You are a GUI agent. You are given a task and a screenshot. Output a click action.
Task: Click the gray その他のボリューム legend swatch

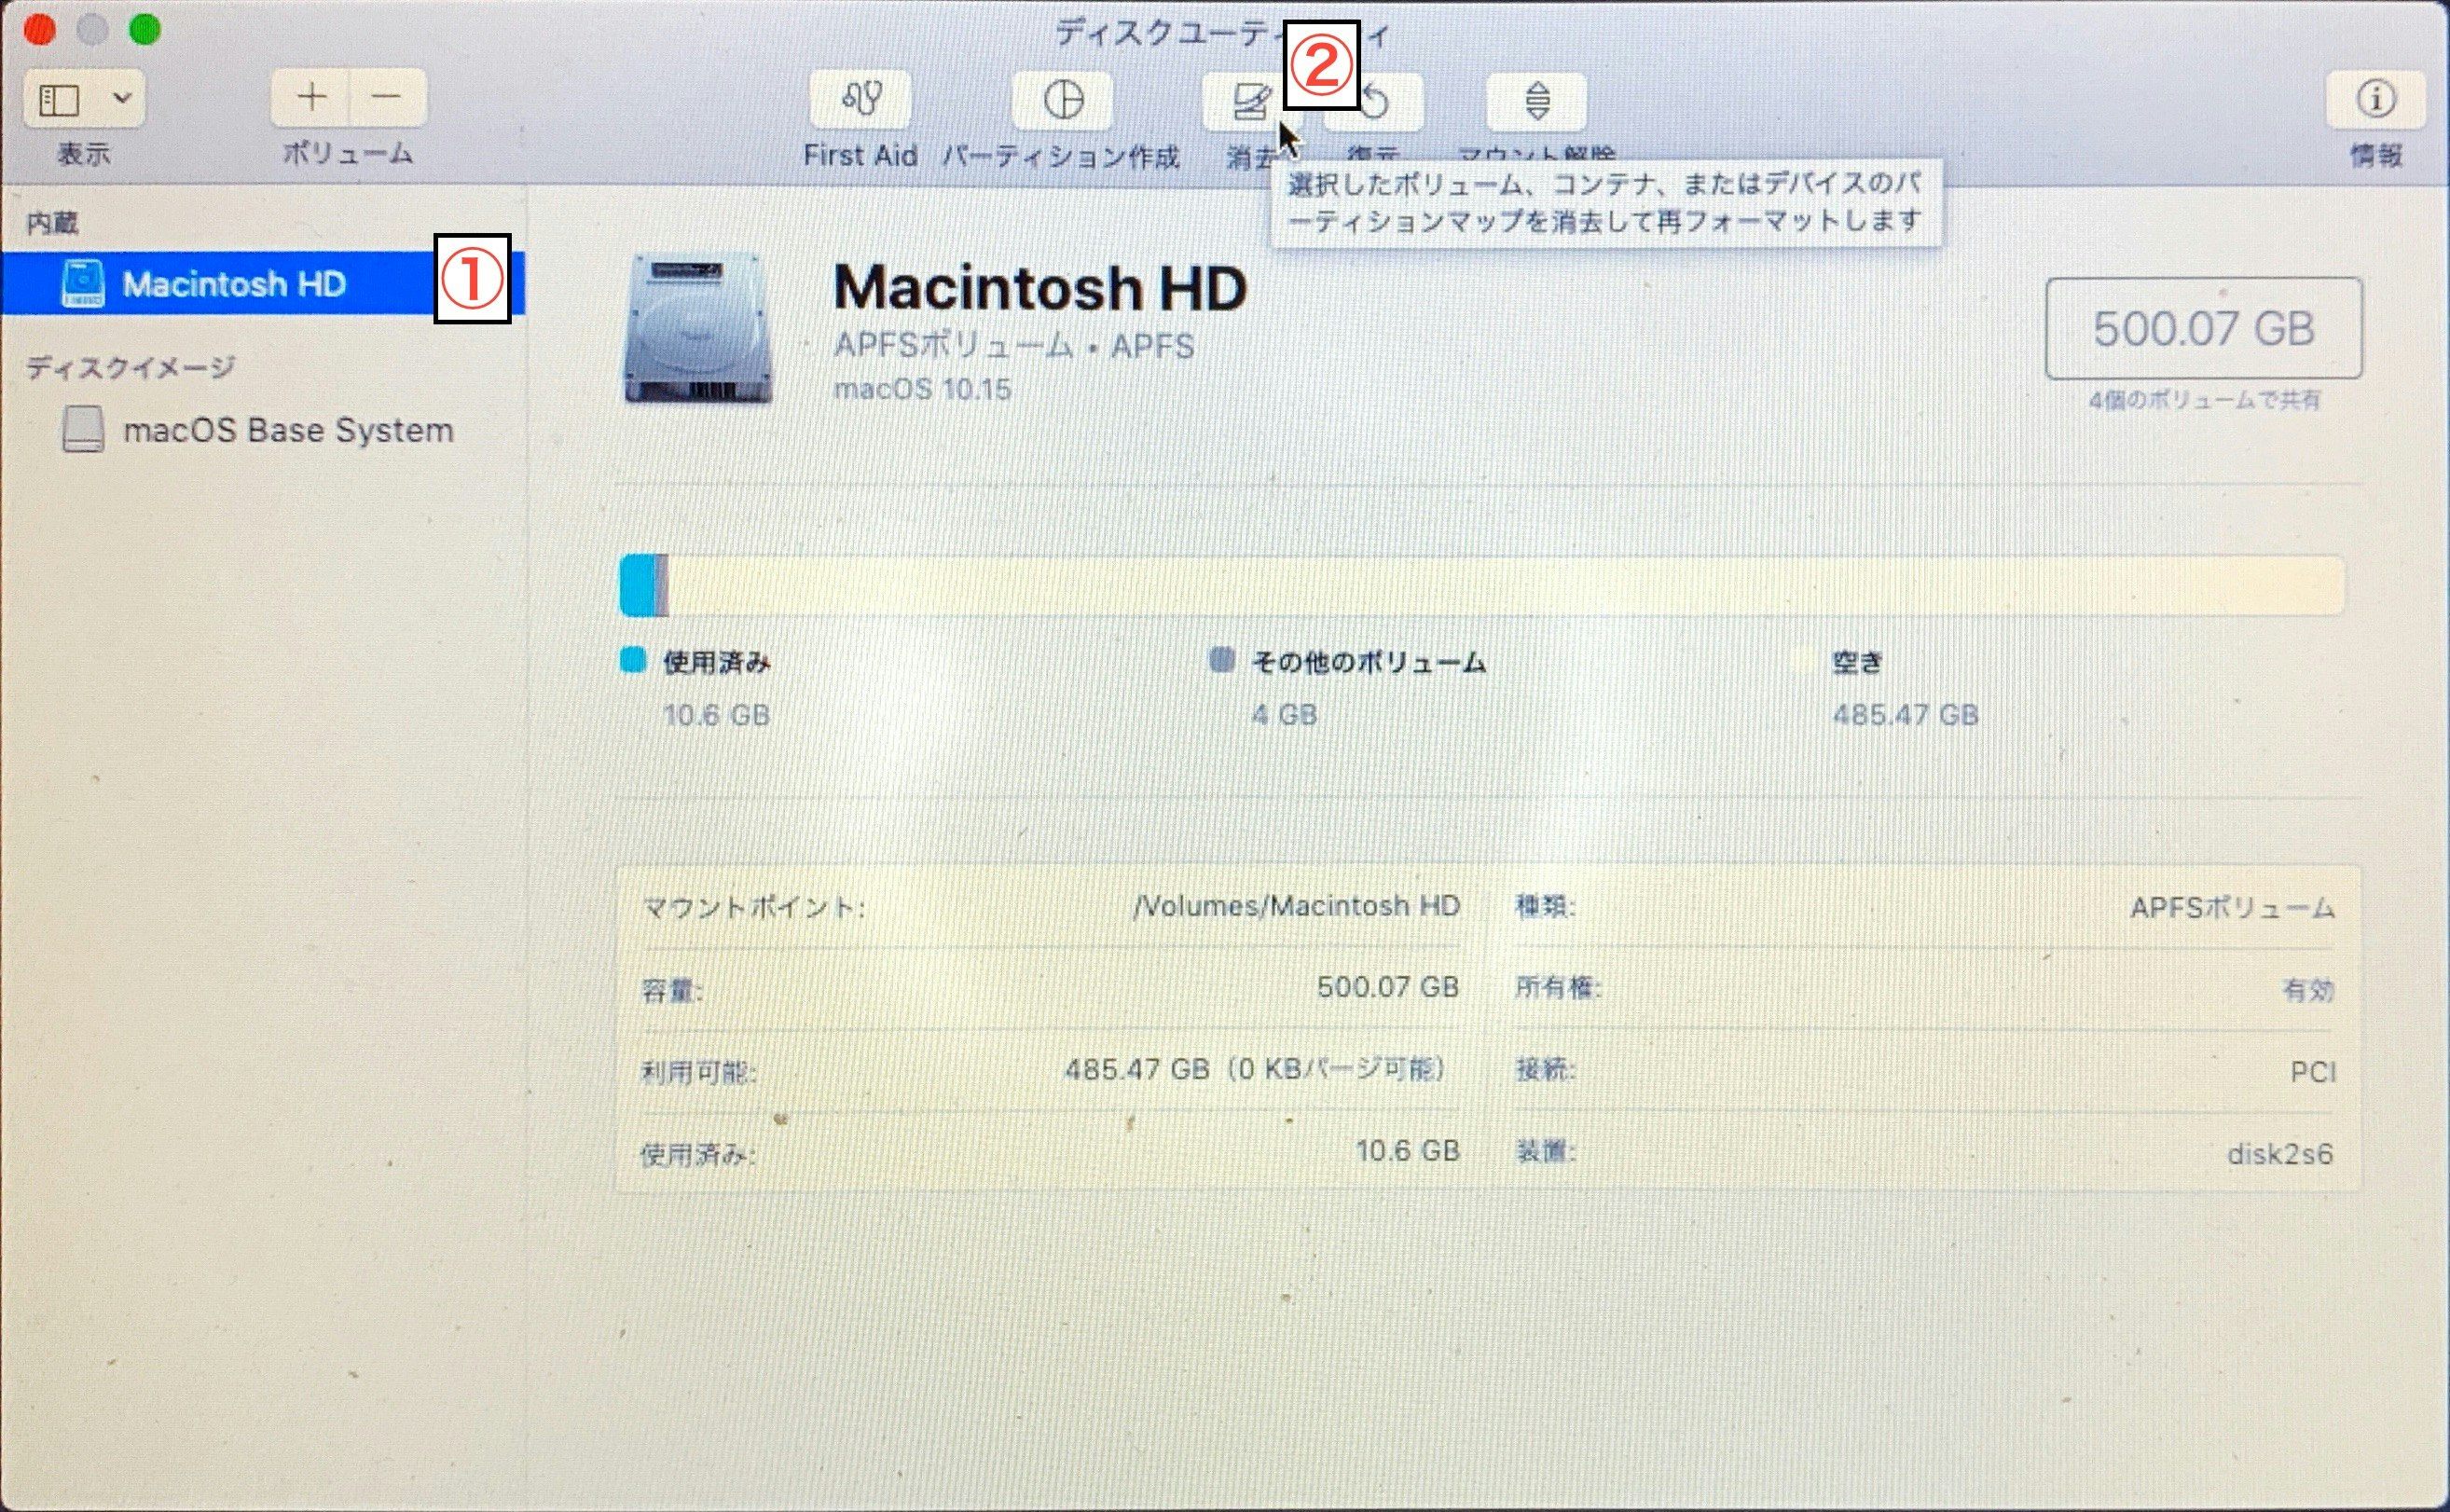tap(1222, 660)
